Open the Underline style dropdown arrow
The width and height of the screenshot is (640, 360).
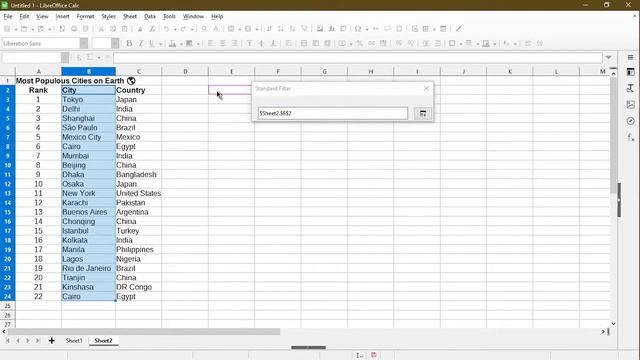tap(160, 44)
